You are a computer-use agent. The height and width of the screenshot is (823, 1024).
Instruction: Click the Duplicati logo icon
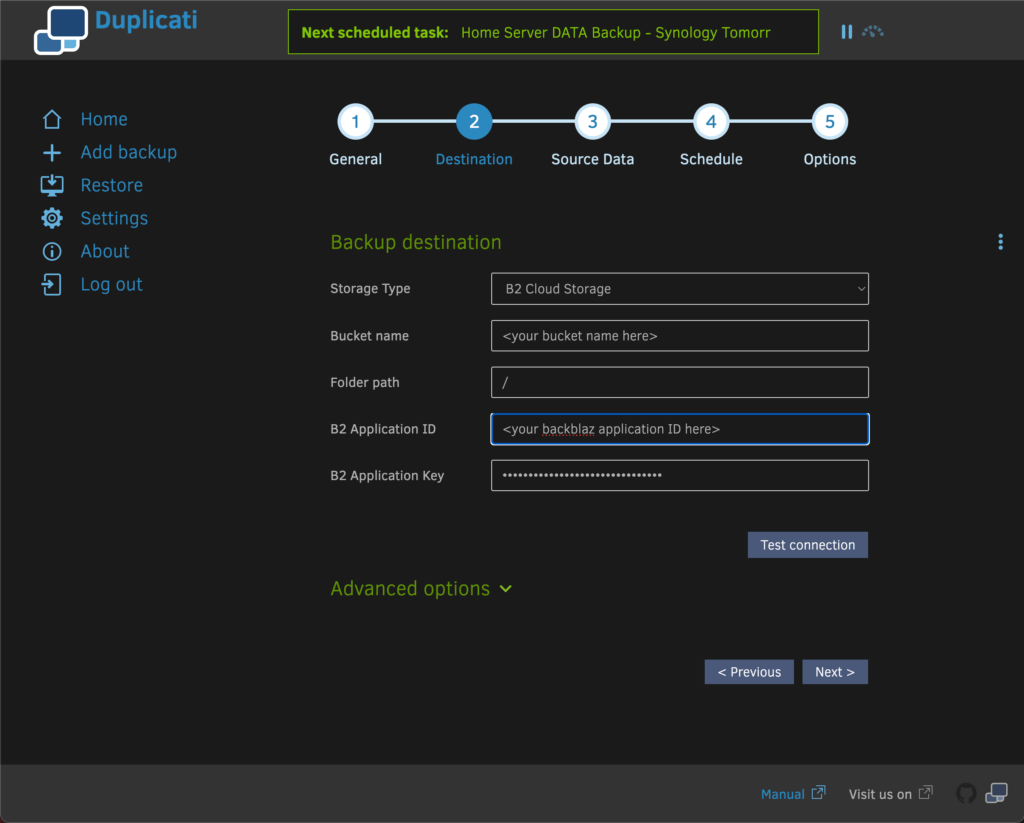[x=61, y=30]
